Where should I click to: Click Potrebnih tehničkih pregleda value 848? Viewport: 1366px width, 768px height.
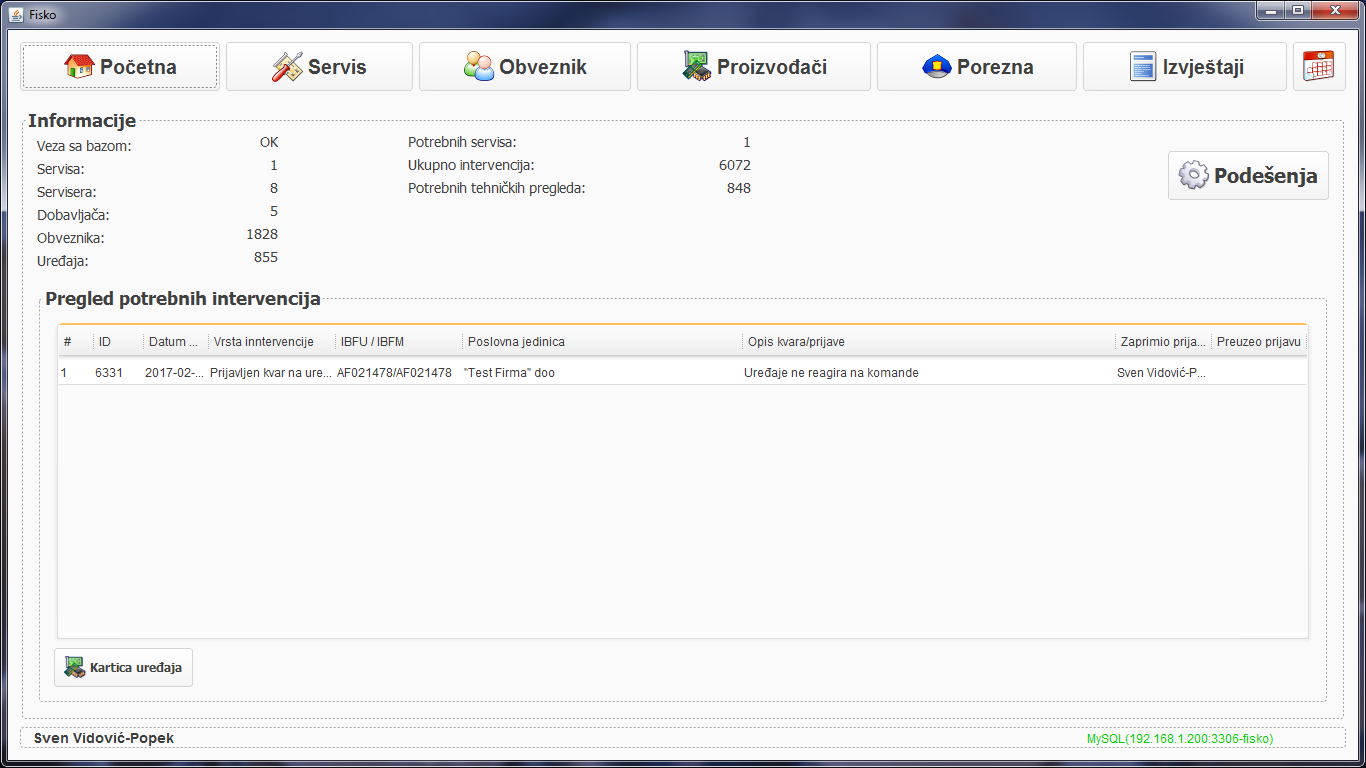tap(739, 188)
